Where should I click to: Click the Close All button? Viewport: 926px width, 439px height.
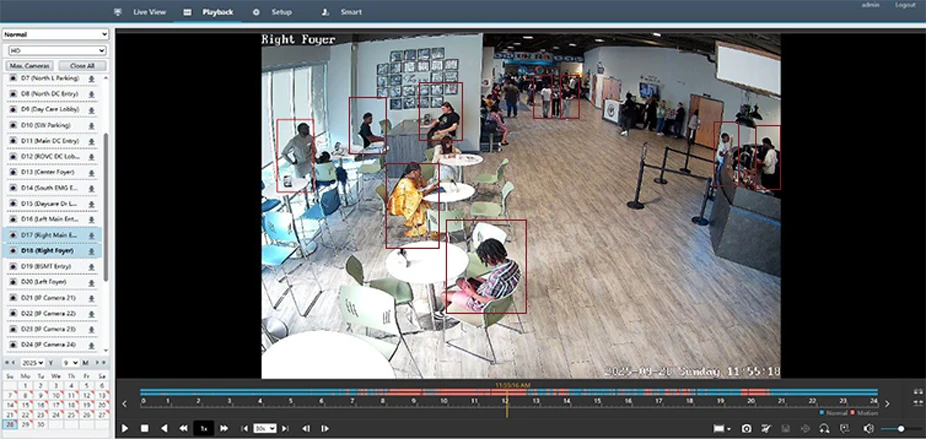pos(82,65)
